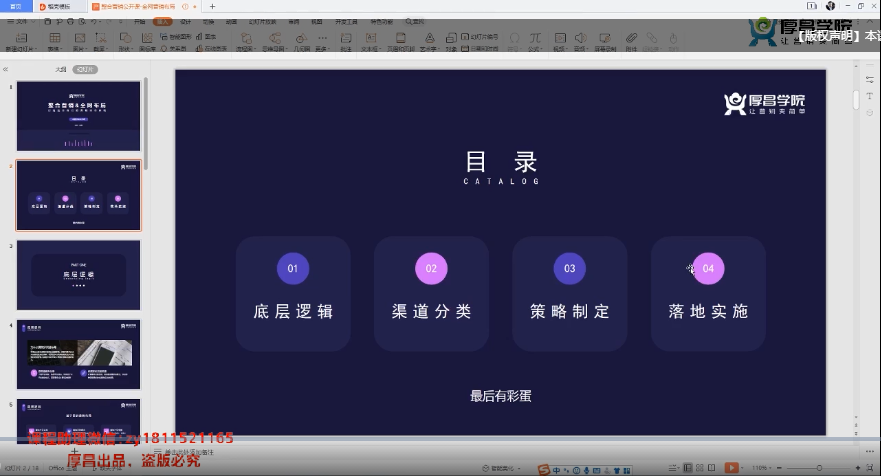Screen dimensions: 881x476
Task: Click the Screen Recording icon
Action: [605, 39]
